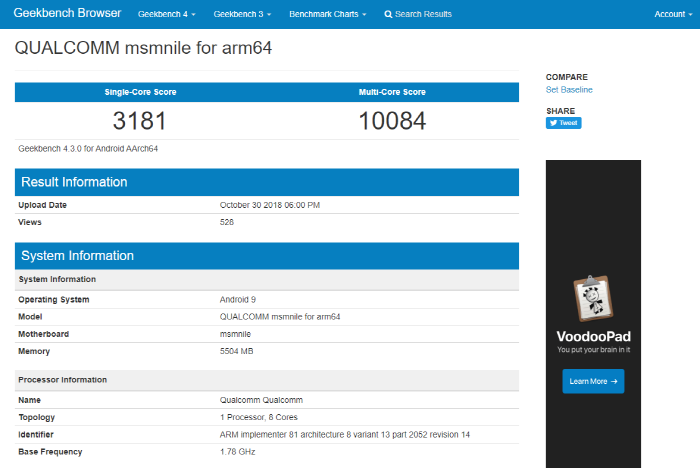Viewport: 700px width, 468px height.
Task: Open the Search Results menu item
Action: click(x=418, y=14)
